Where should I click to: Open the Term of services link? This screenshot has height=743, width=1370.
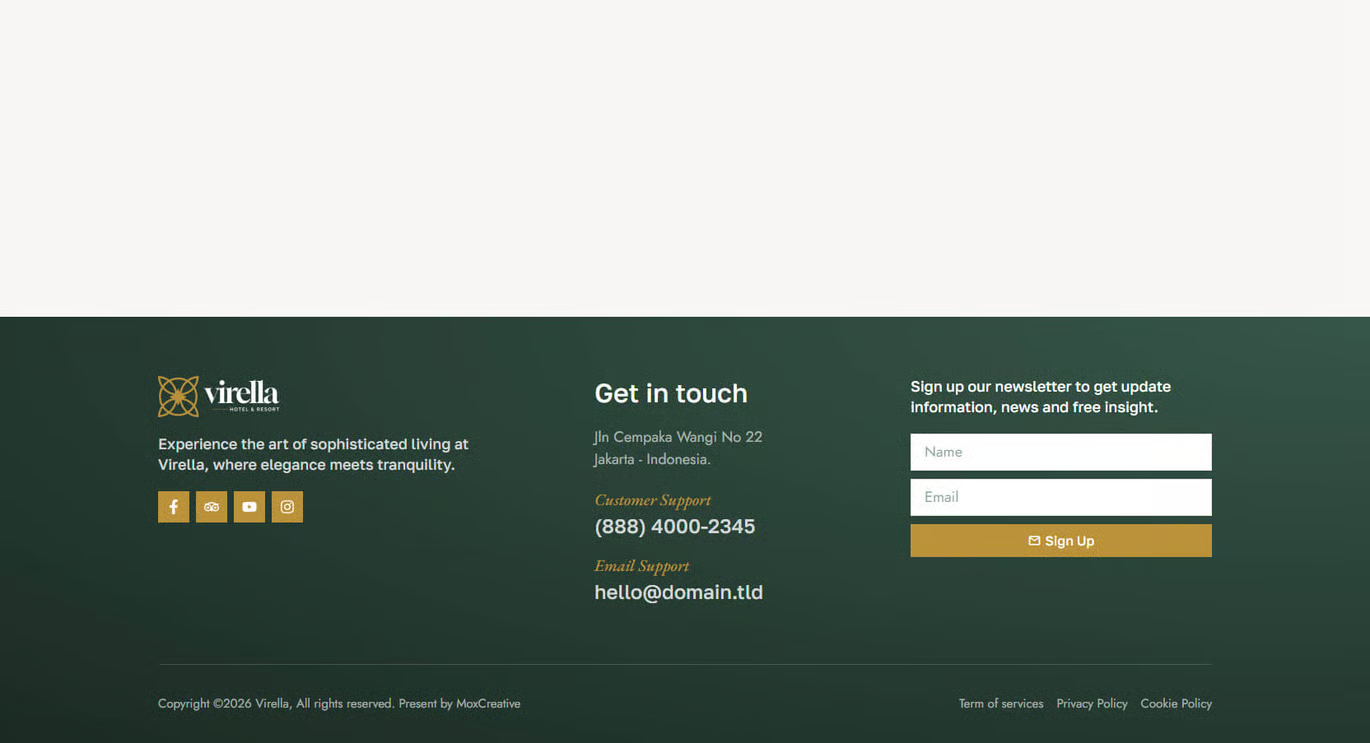pos(1000,704)
